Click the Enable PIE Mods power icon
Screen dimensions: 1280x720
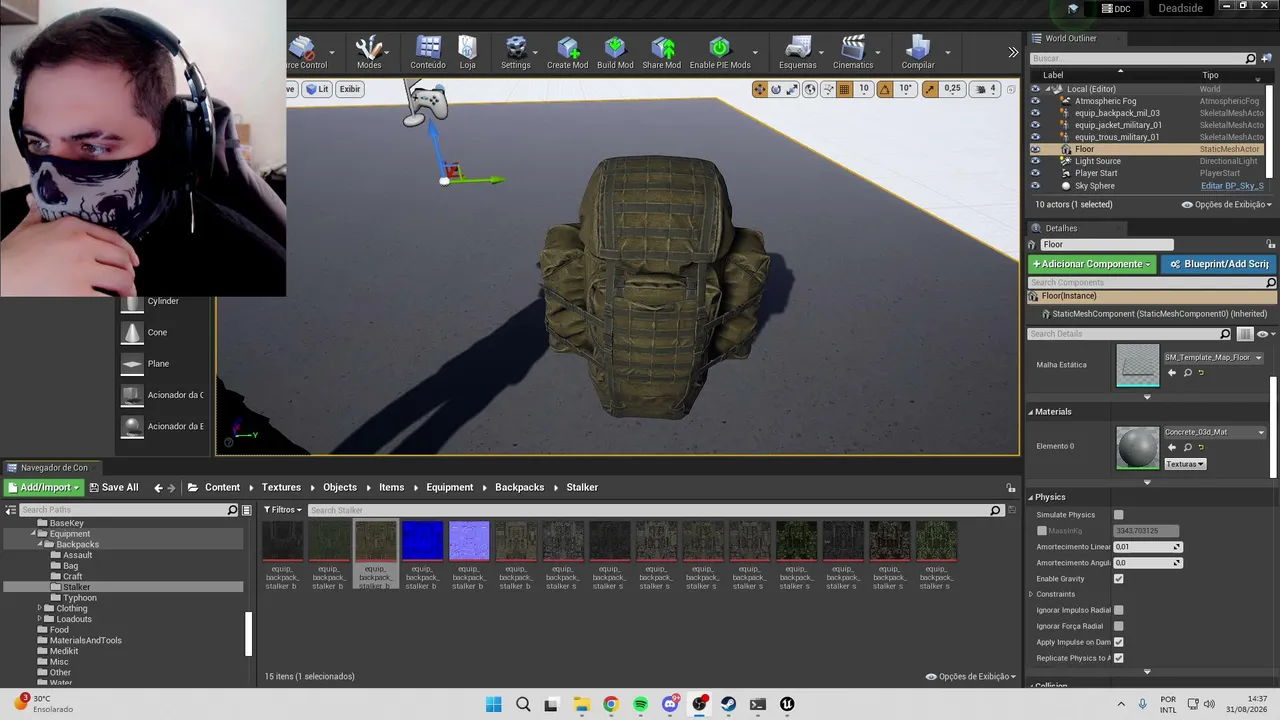(720, 52)
